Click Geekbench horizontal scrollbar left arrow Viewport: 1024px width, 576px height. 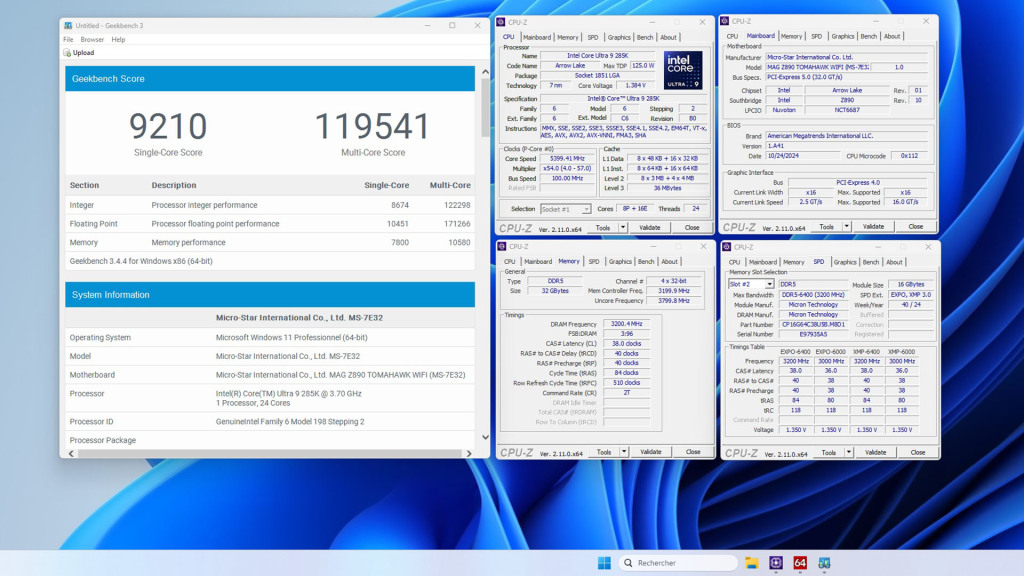pos(71,453)
